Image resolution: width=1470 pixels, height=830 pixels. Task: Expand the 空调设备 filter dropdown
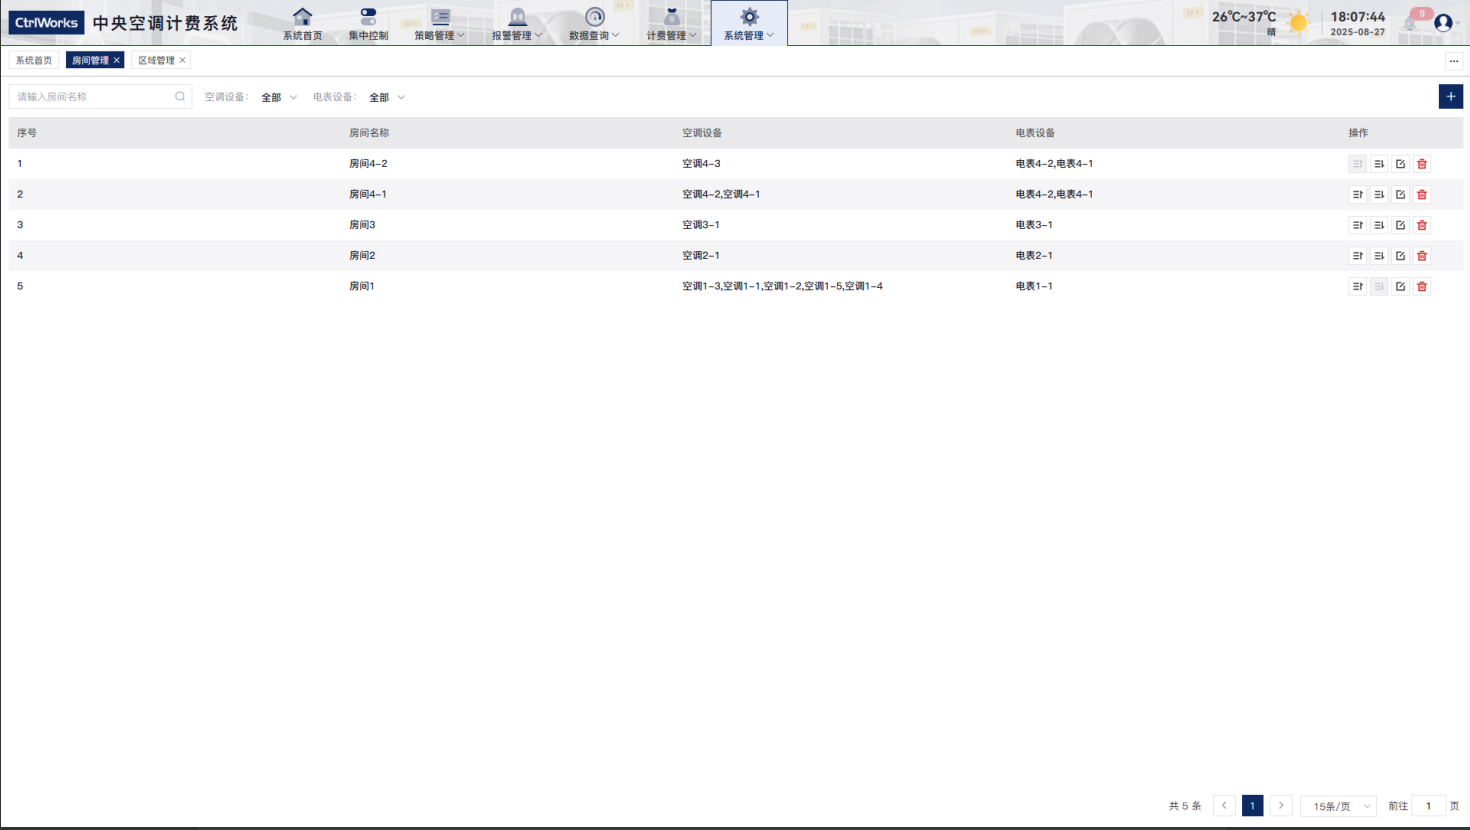coord(279,98)
